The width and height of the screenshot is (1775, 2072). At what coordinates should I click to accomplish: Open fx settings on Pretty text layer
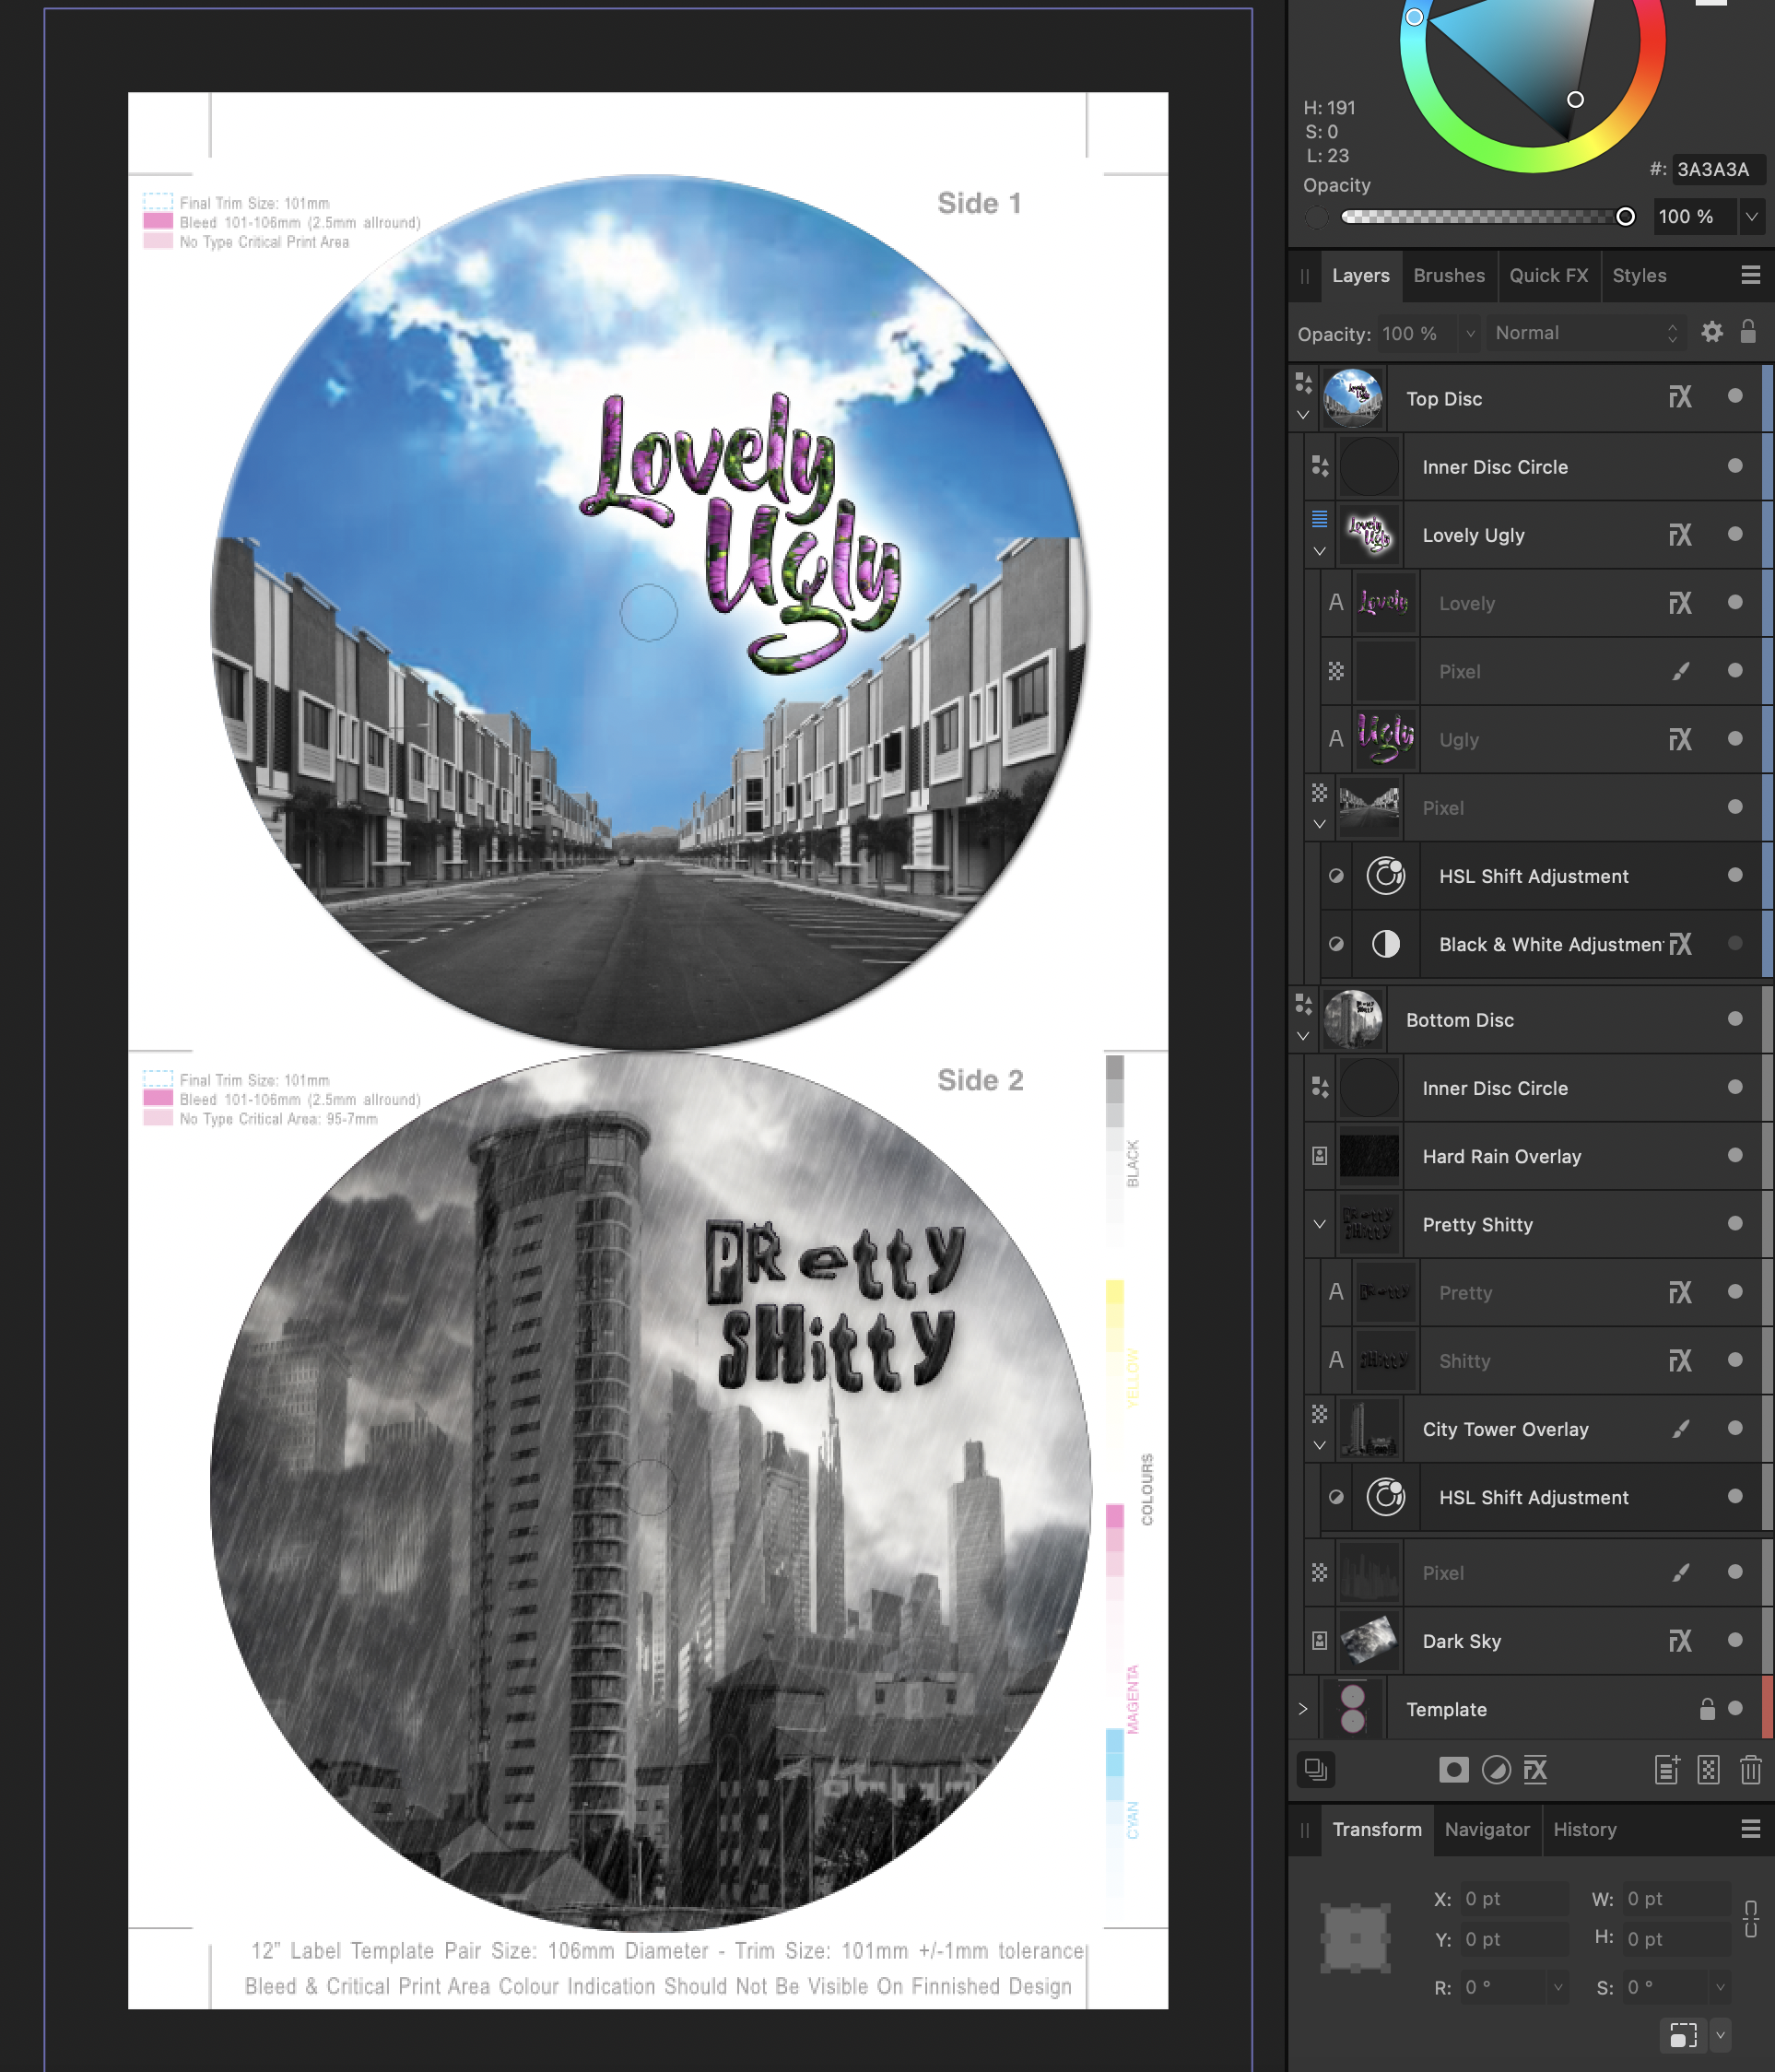tap(1680, 1293)
